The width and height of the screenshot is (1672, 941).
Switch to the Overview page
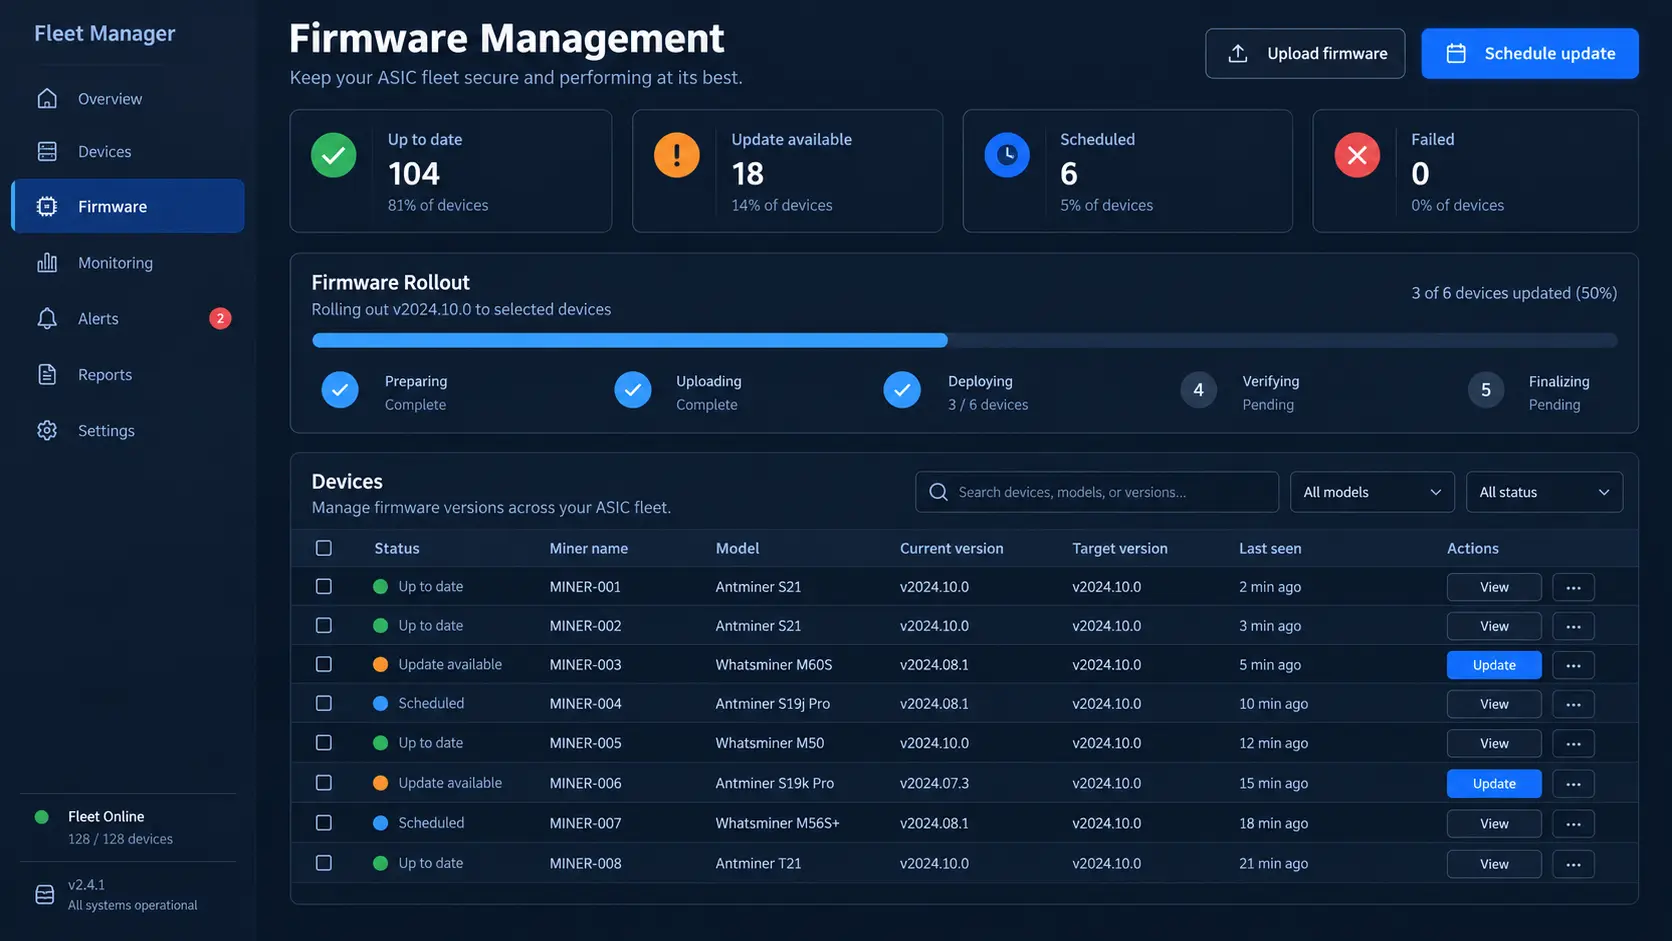click(x=127, y=98)
